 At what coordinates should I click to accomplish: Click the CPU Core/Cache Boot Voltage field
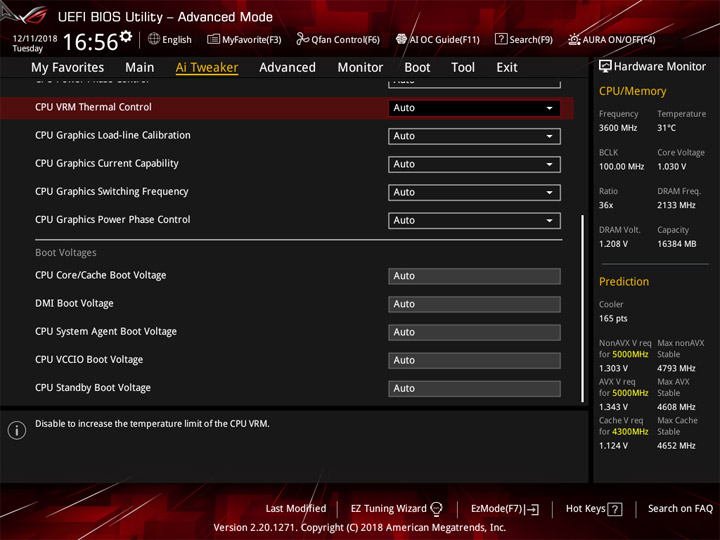474,276
